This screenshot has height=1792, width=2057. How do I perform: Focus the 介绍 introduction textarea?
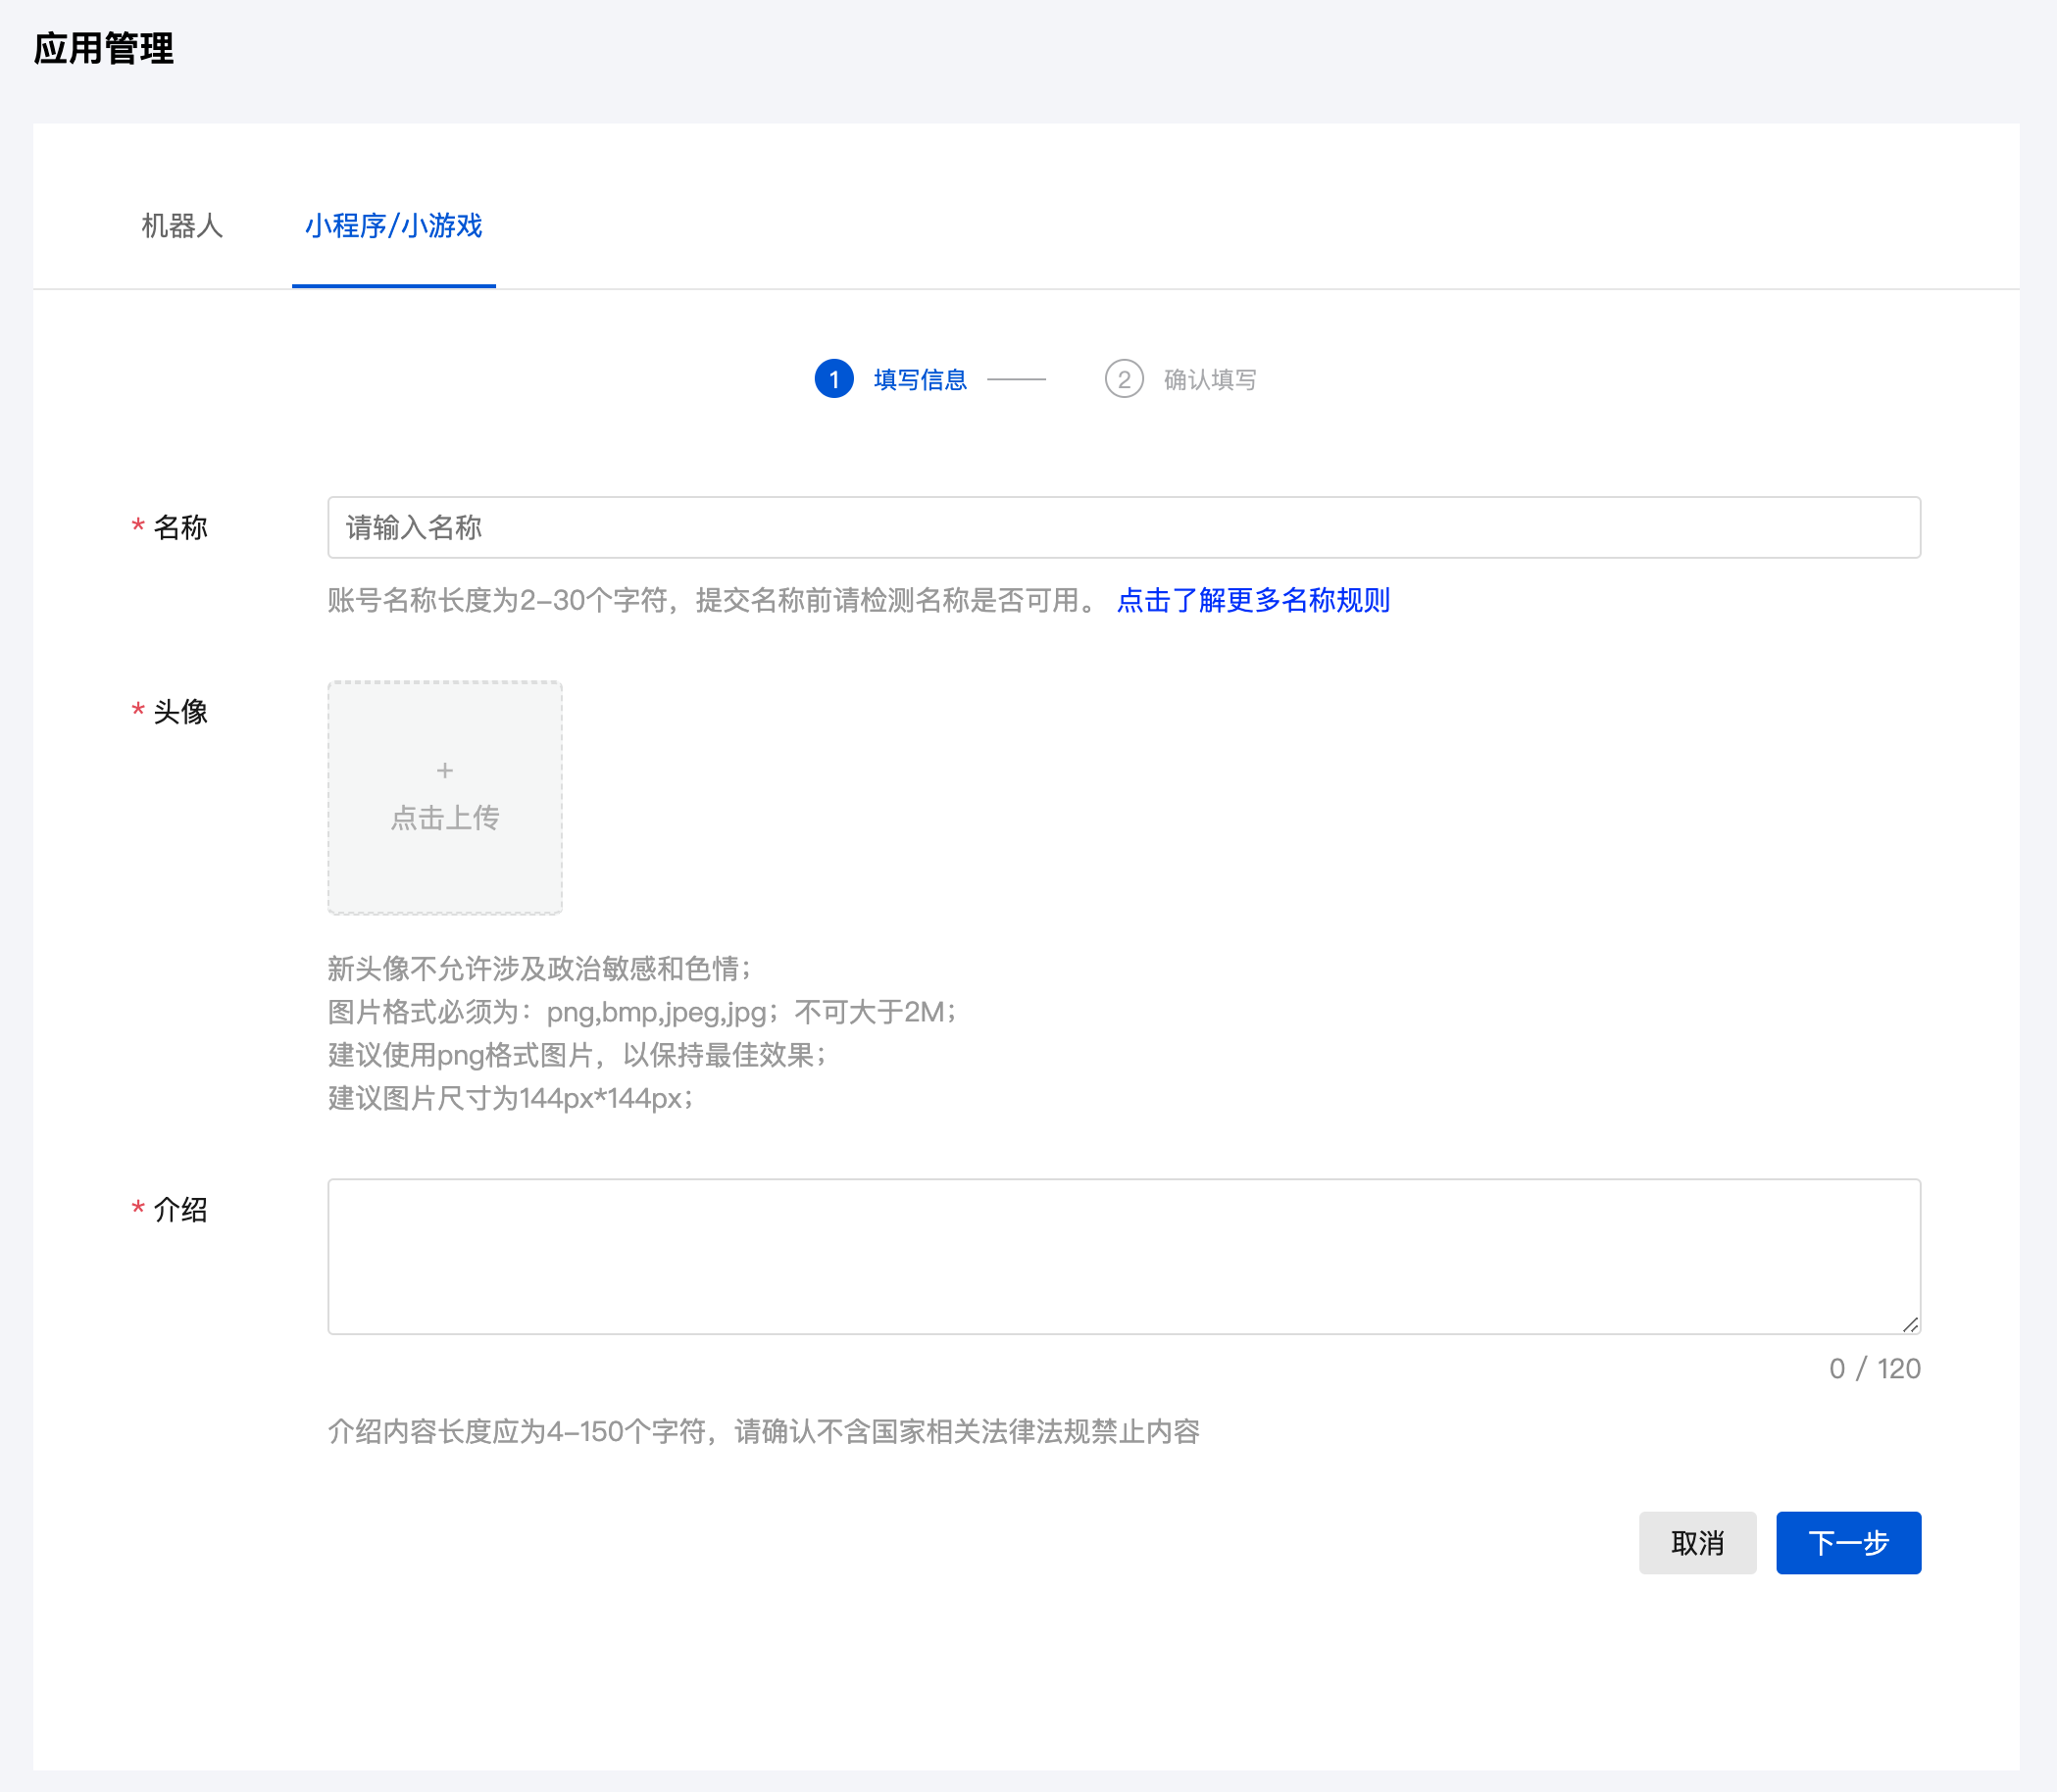[x=1123, y=1255]
